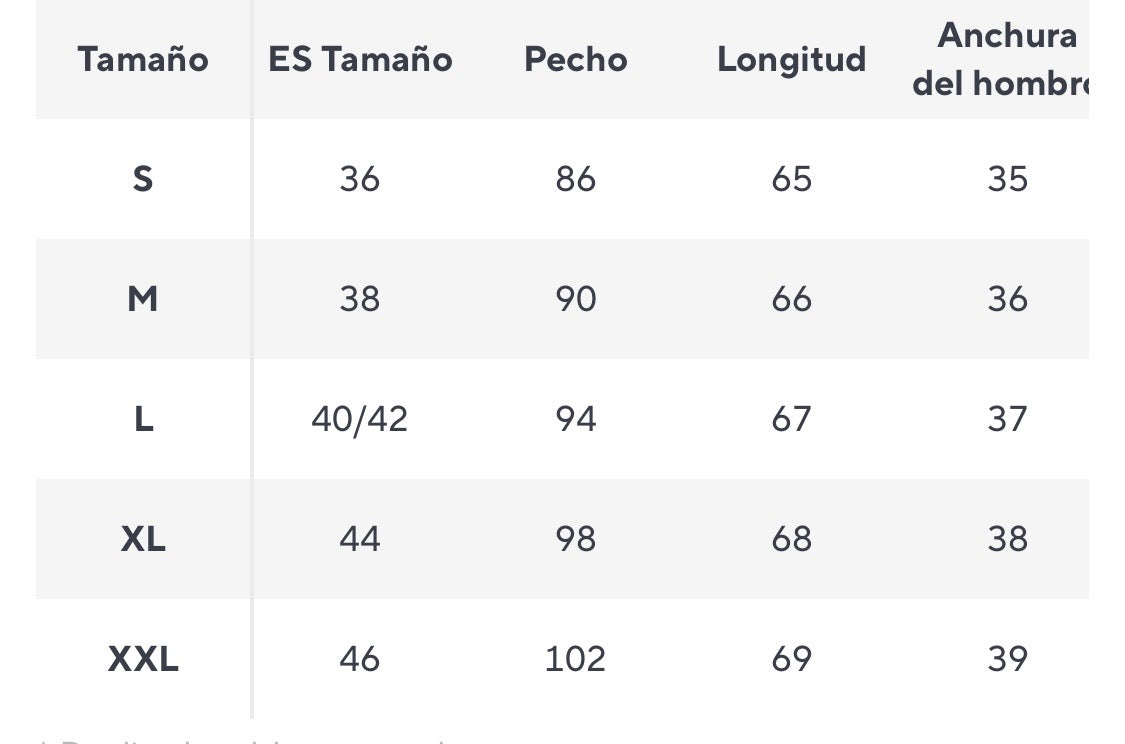Viewport: 1125px width, 744px height.
Task: Click the Anchura del hombro header
Action: [x=1000, y=60]
